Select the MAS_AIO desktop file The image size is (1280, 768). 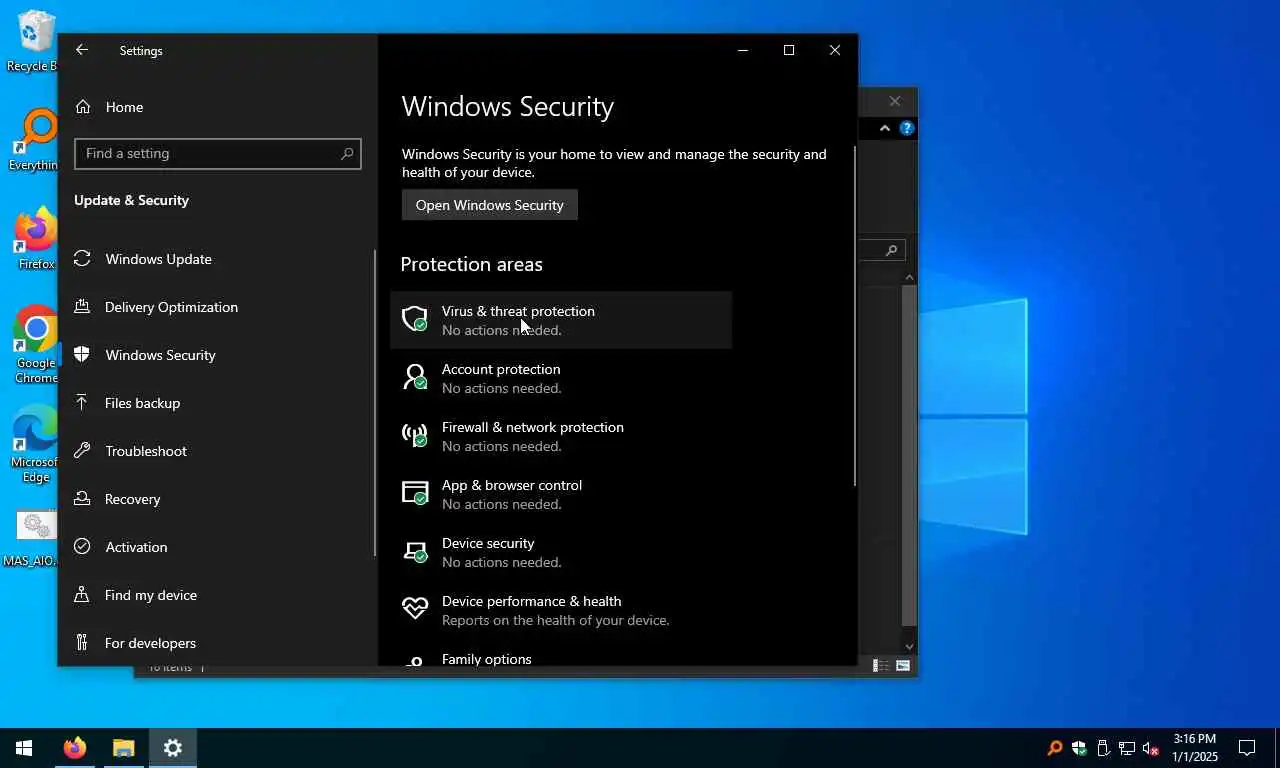[32, 538]
